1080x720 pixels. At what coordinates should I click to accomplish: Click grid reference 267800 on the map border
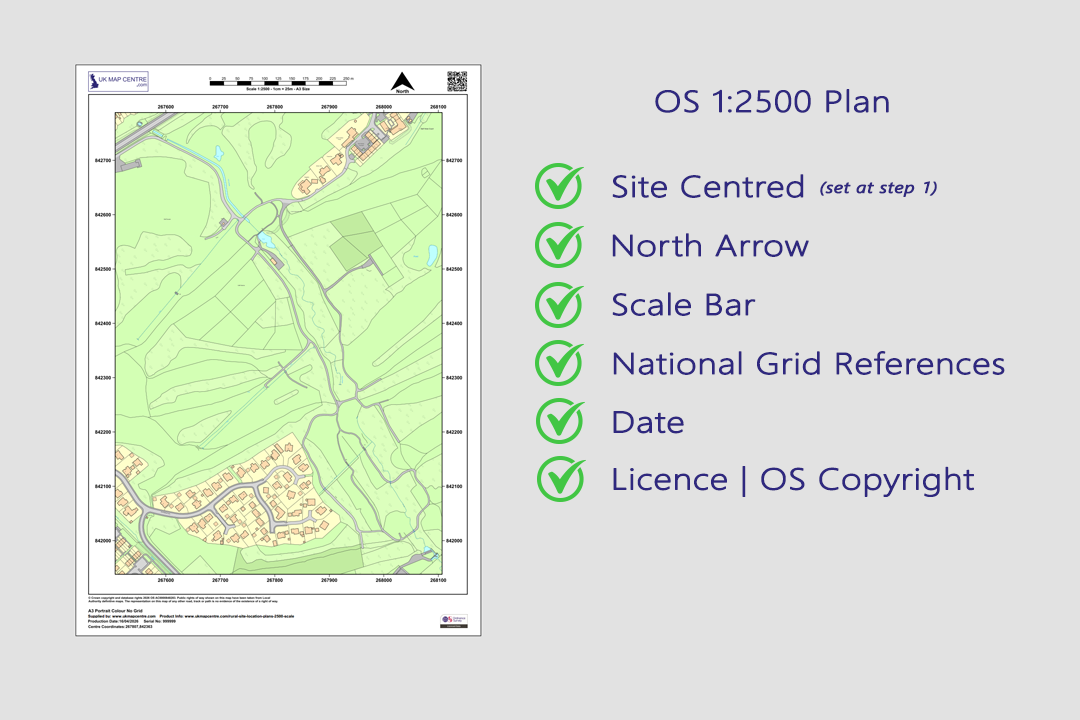(274, 106)
